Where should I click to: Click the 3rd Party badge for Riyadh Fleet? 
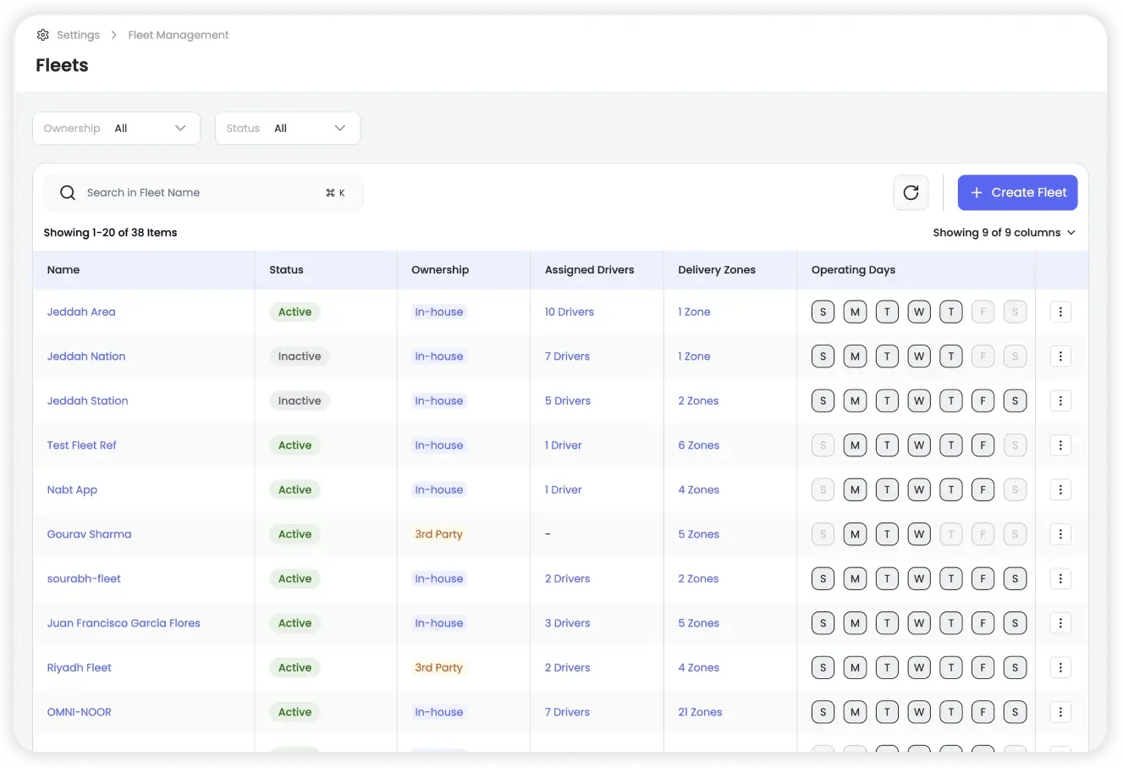pos(438,667)
